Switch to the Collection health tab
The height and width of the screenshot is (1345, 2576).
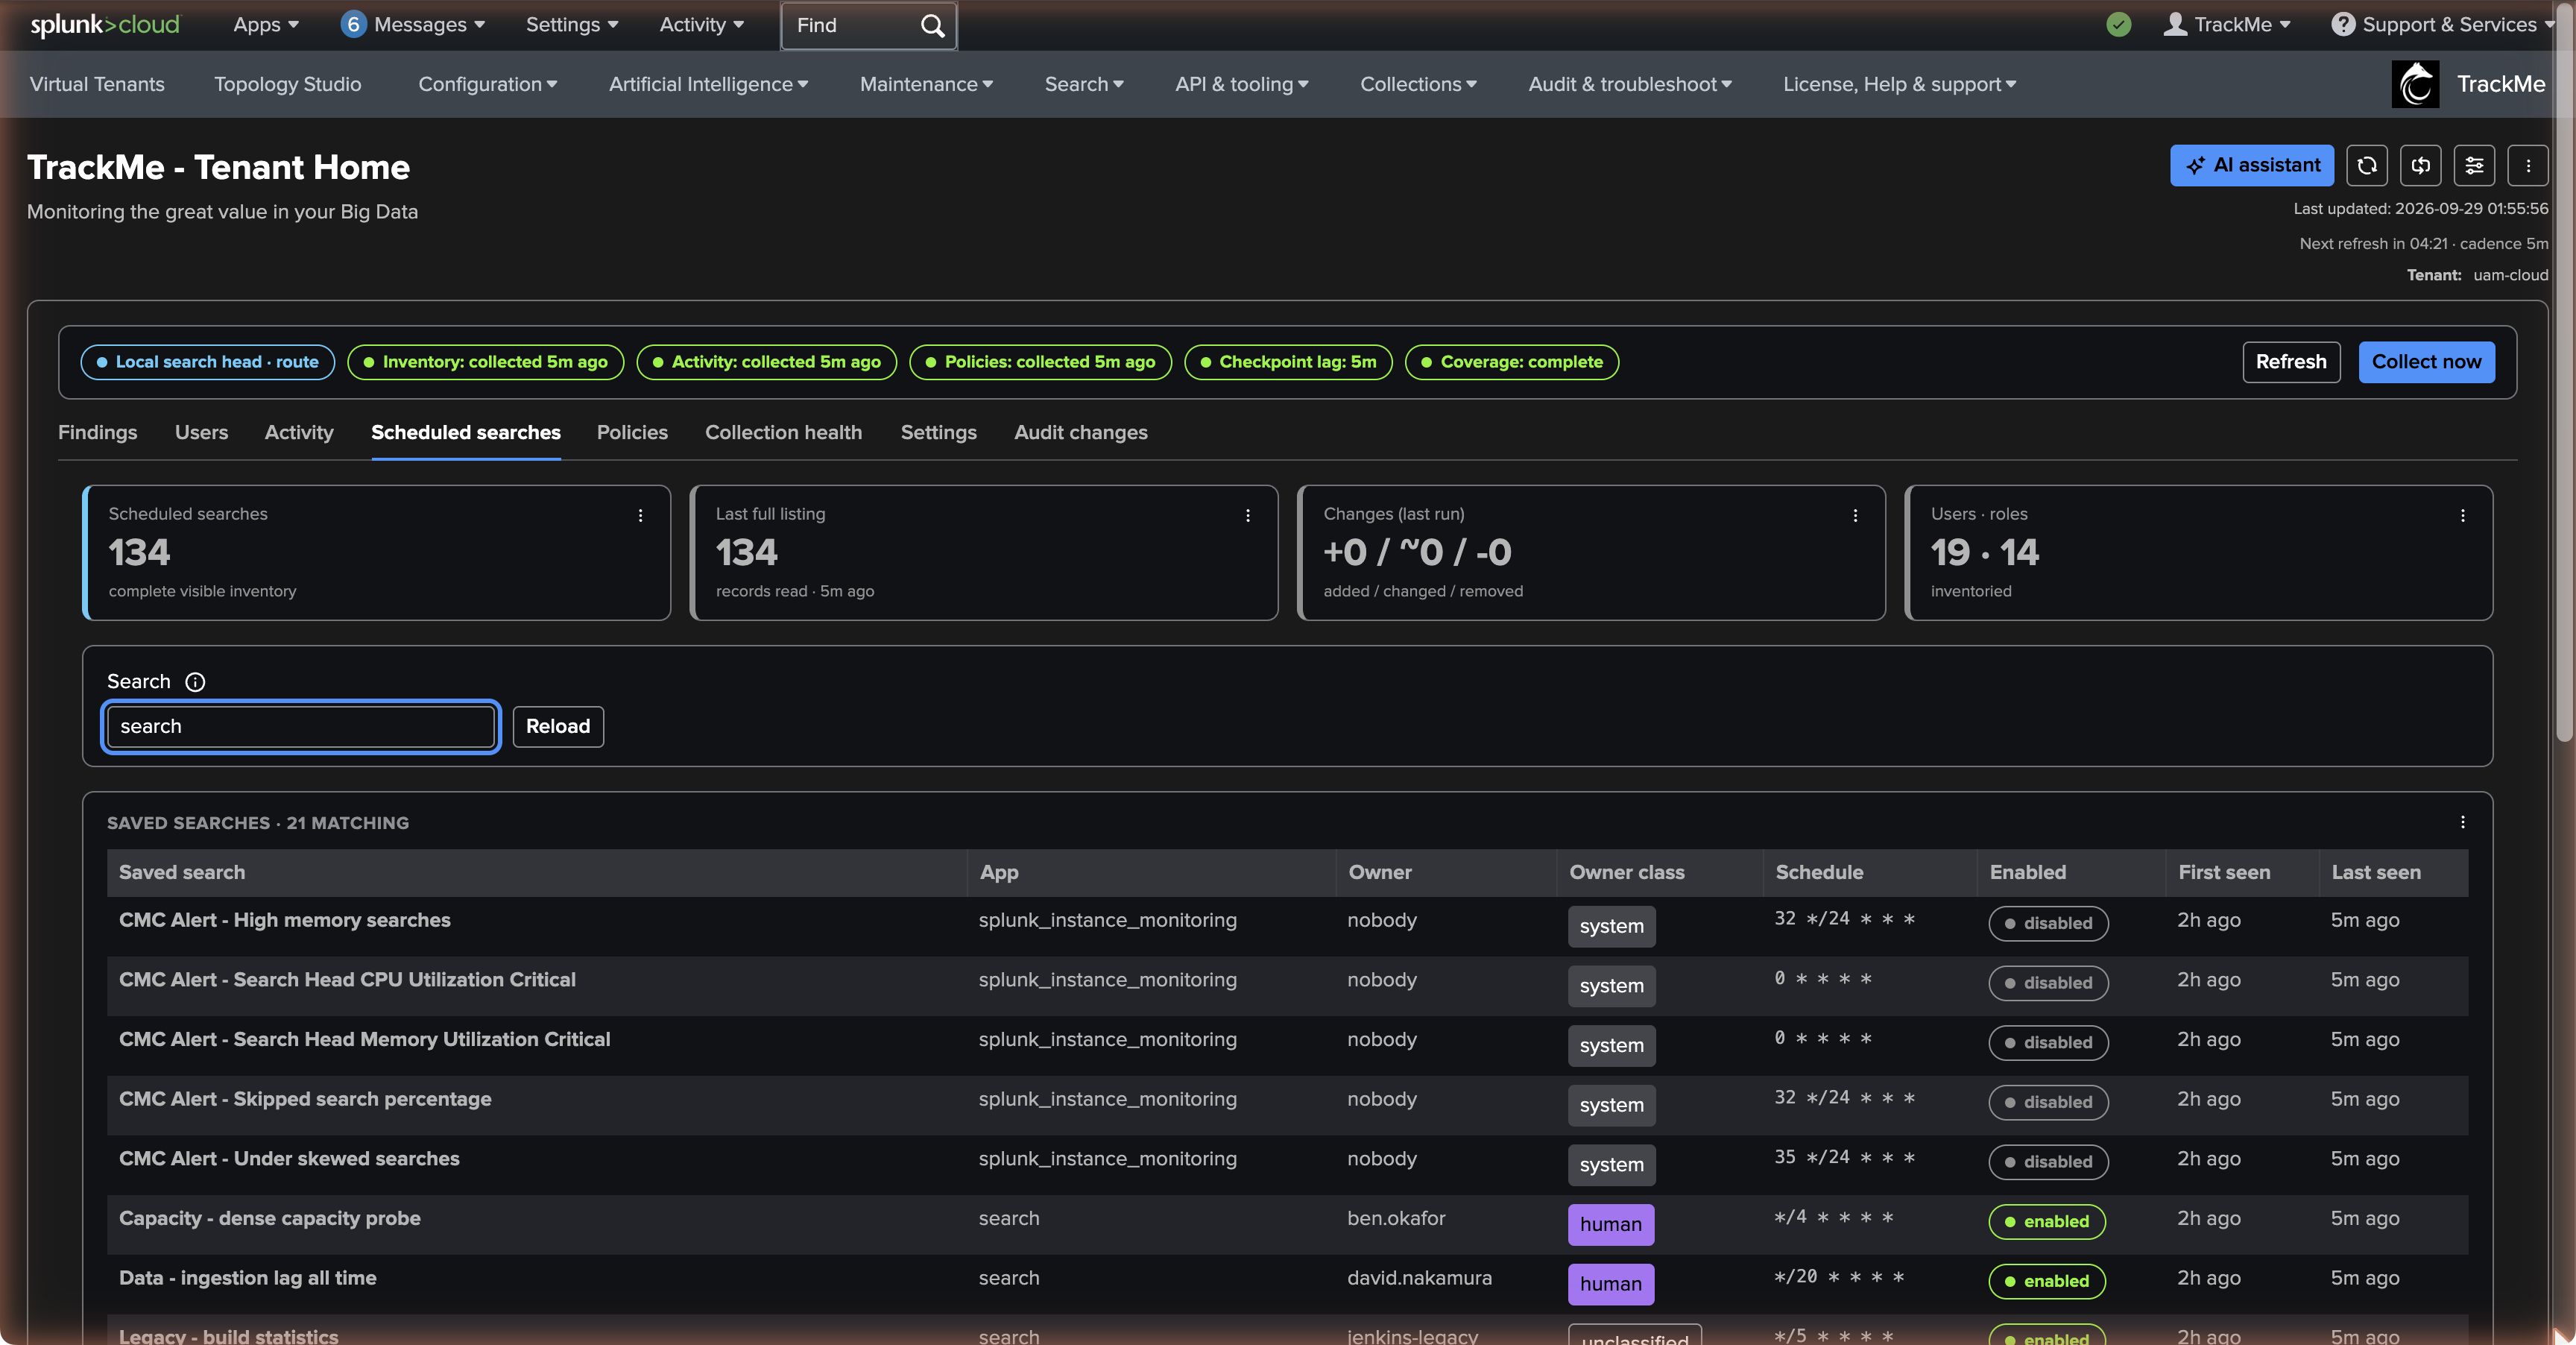click(783, 432)
